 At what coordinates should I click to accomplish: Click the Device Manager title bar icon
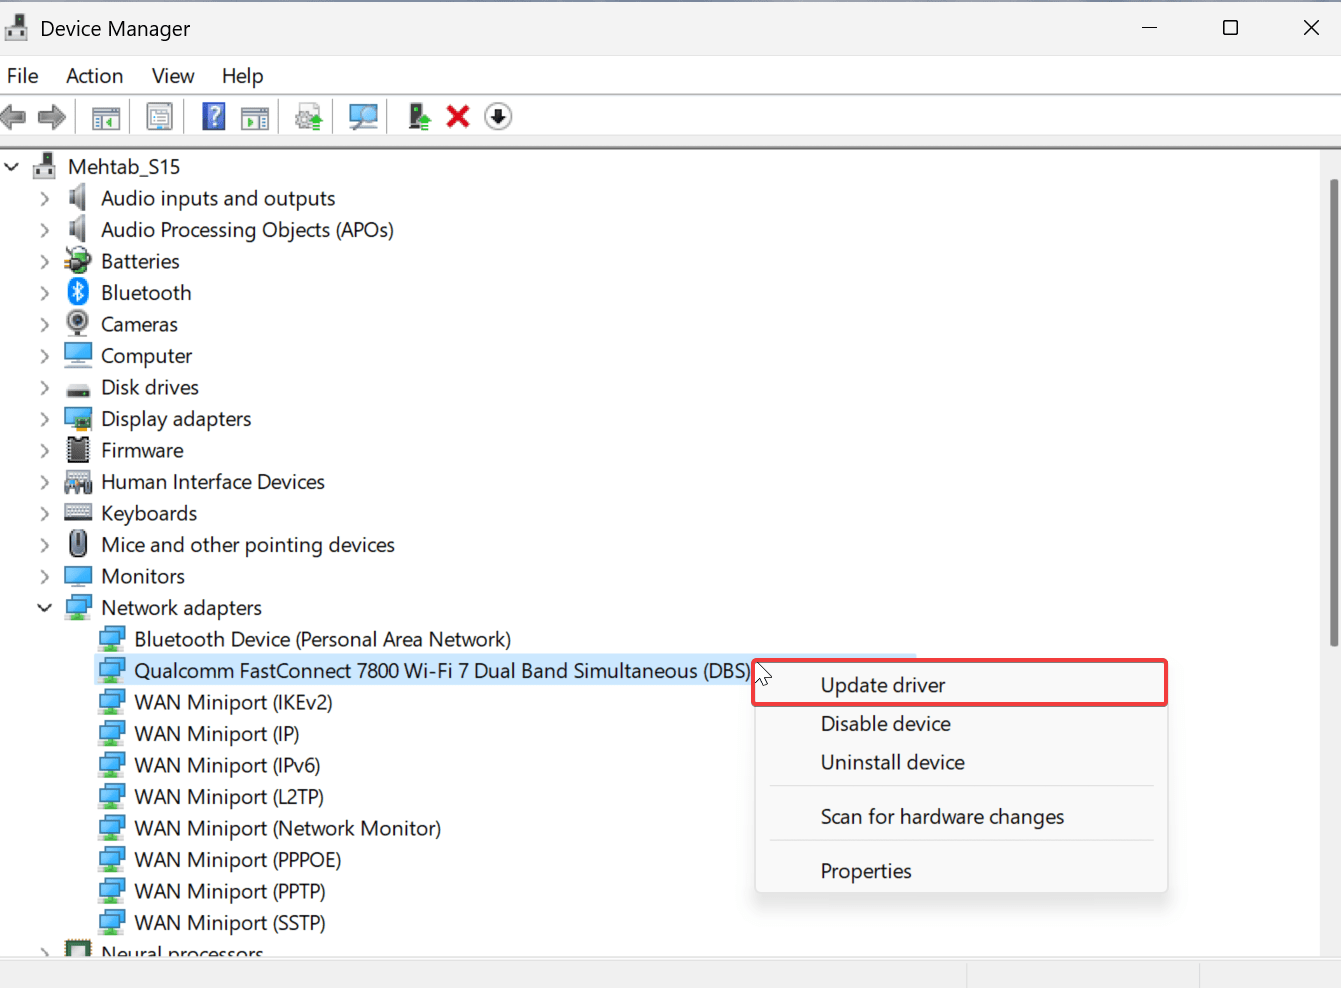click(16, 28)
